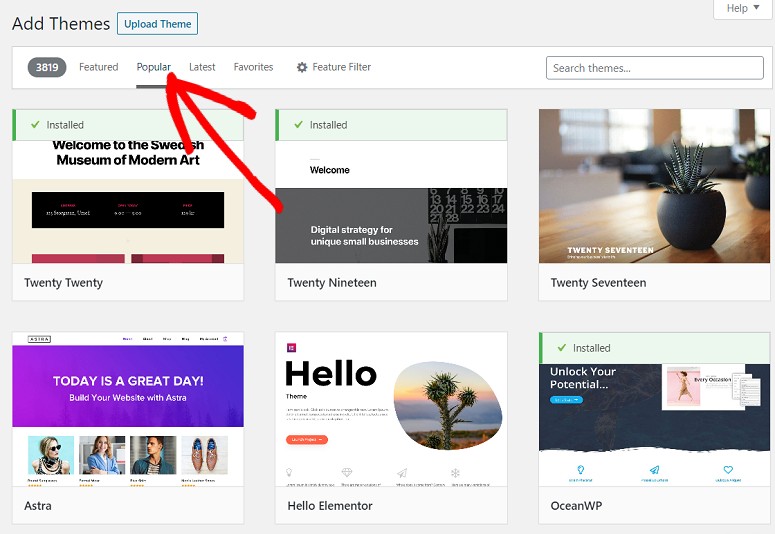Click the Astra theme name
The height and width of the screenshot is (534, 775).
[38, 506]
